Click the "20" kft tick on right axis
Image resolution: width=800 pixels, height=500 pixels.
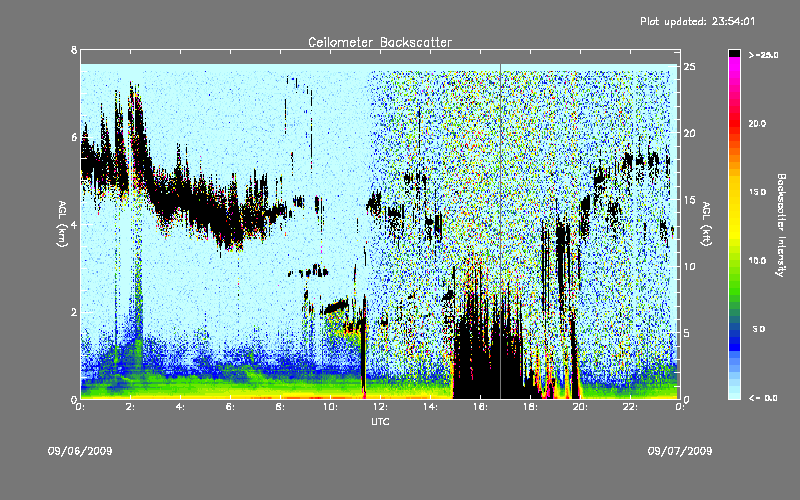[x=689, y=133]
